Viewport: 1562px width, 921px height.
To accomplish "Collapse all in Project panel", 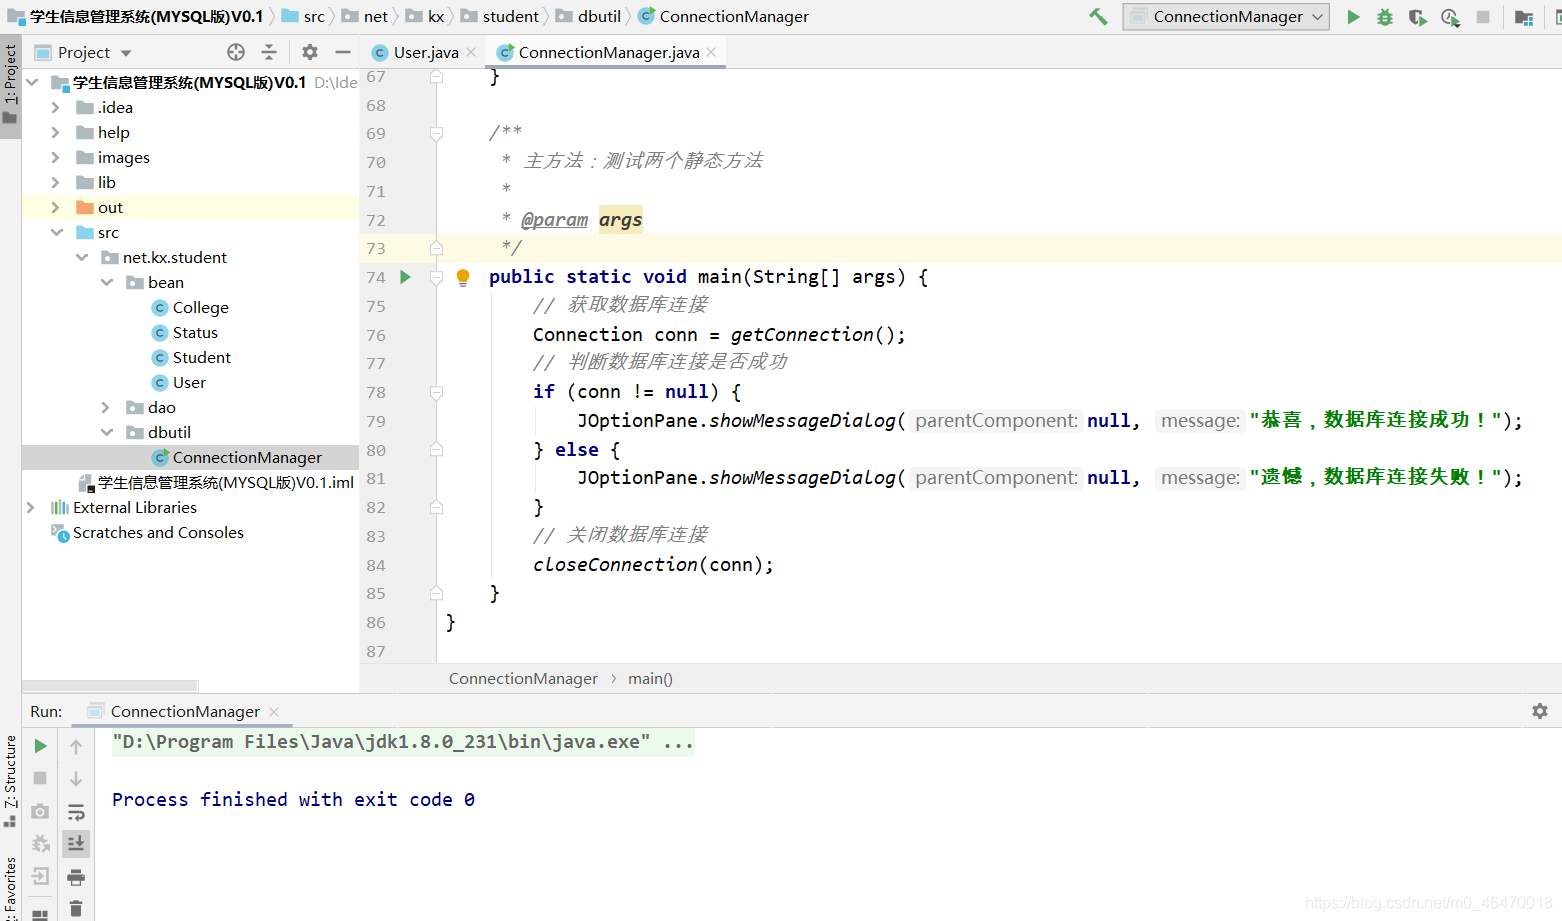I will 268,52.
